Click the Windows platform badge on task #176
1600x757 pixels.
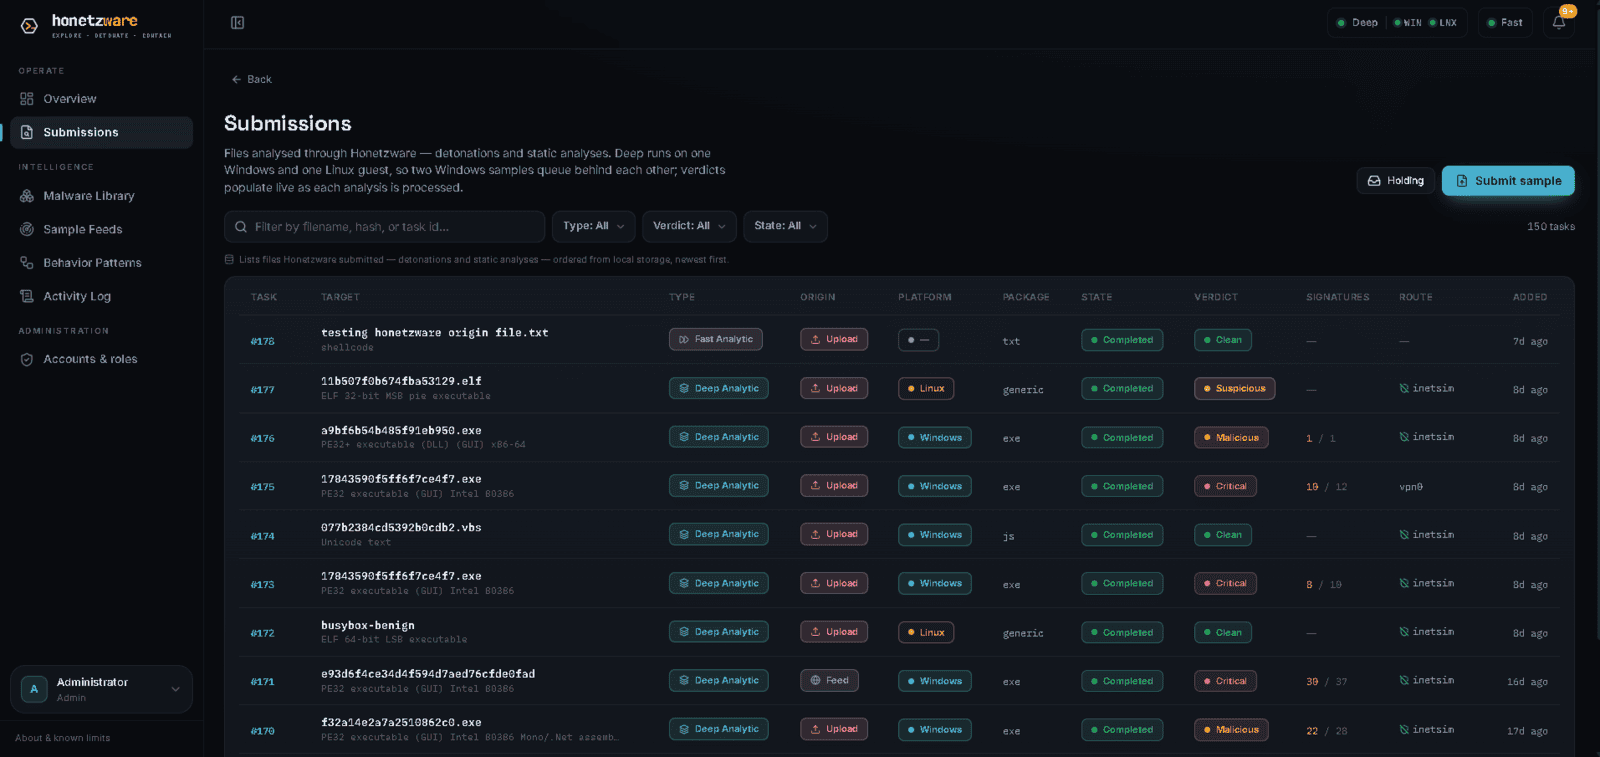click(x=935, y=438)
